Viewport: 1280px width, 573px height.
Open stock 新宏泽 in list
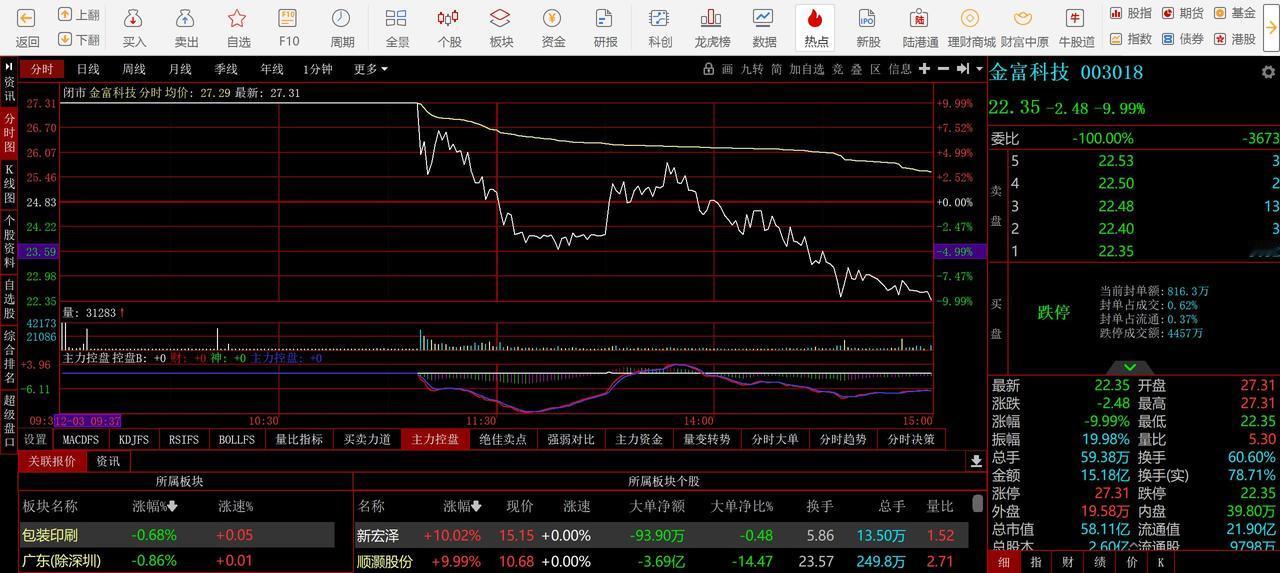(x=378, y=536)
